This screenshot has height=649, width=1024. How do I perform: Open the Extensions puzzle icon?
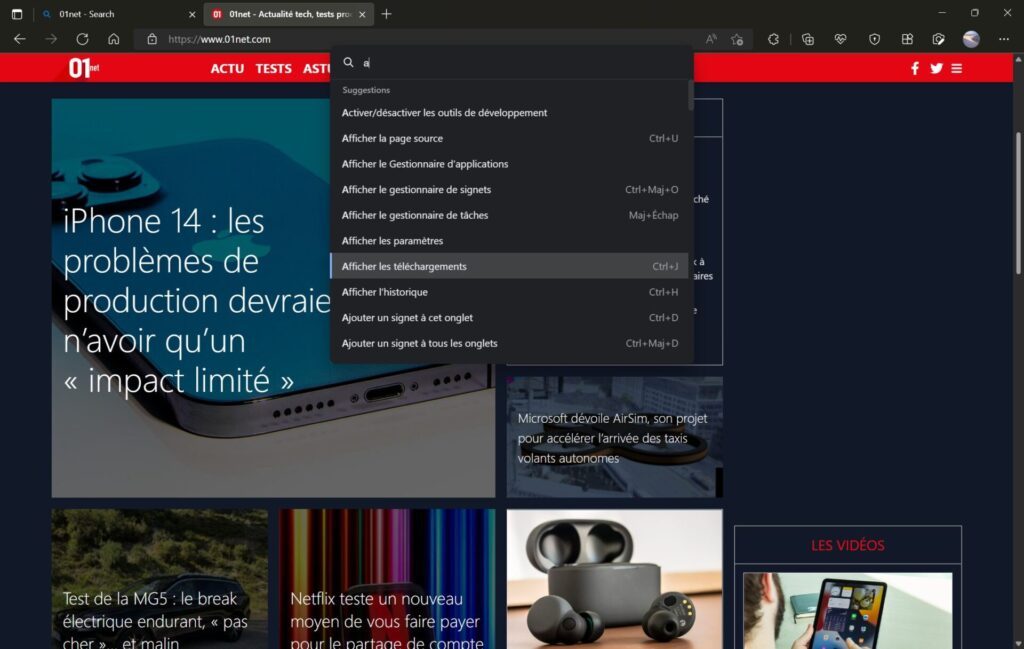[773, 39]
